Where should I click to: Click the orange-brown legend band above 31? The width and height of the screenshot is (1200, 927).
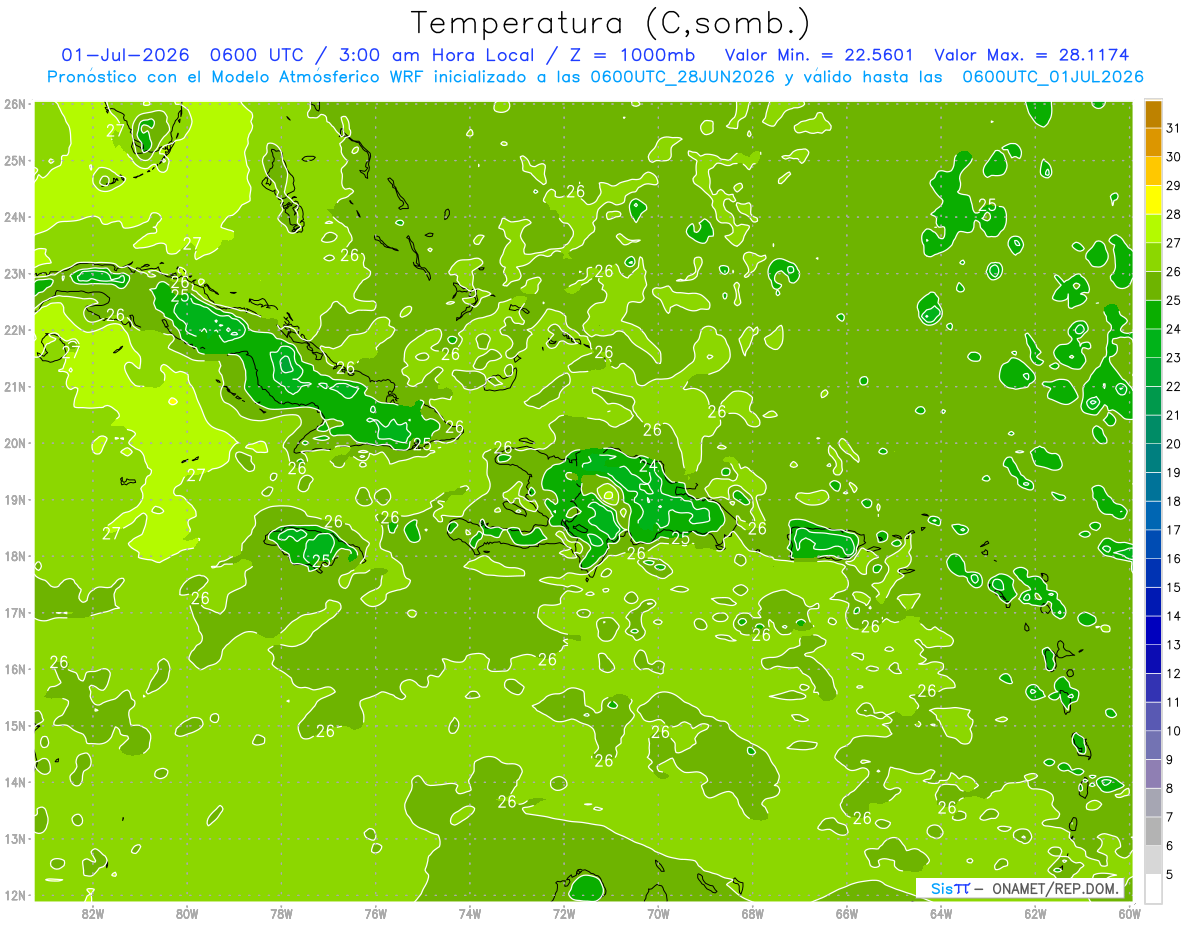(1153, 114)
